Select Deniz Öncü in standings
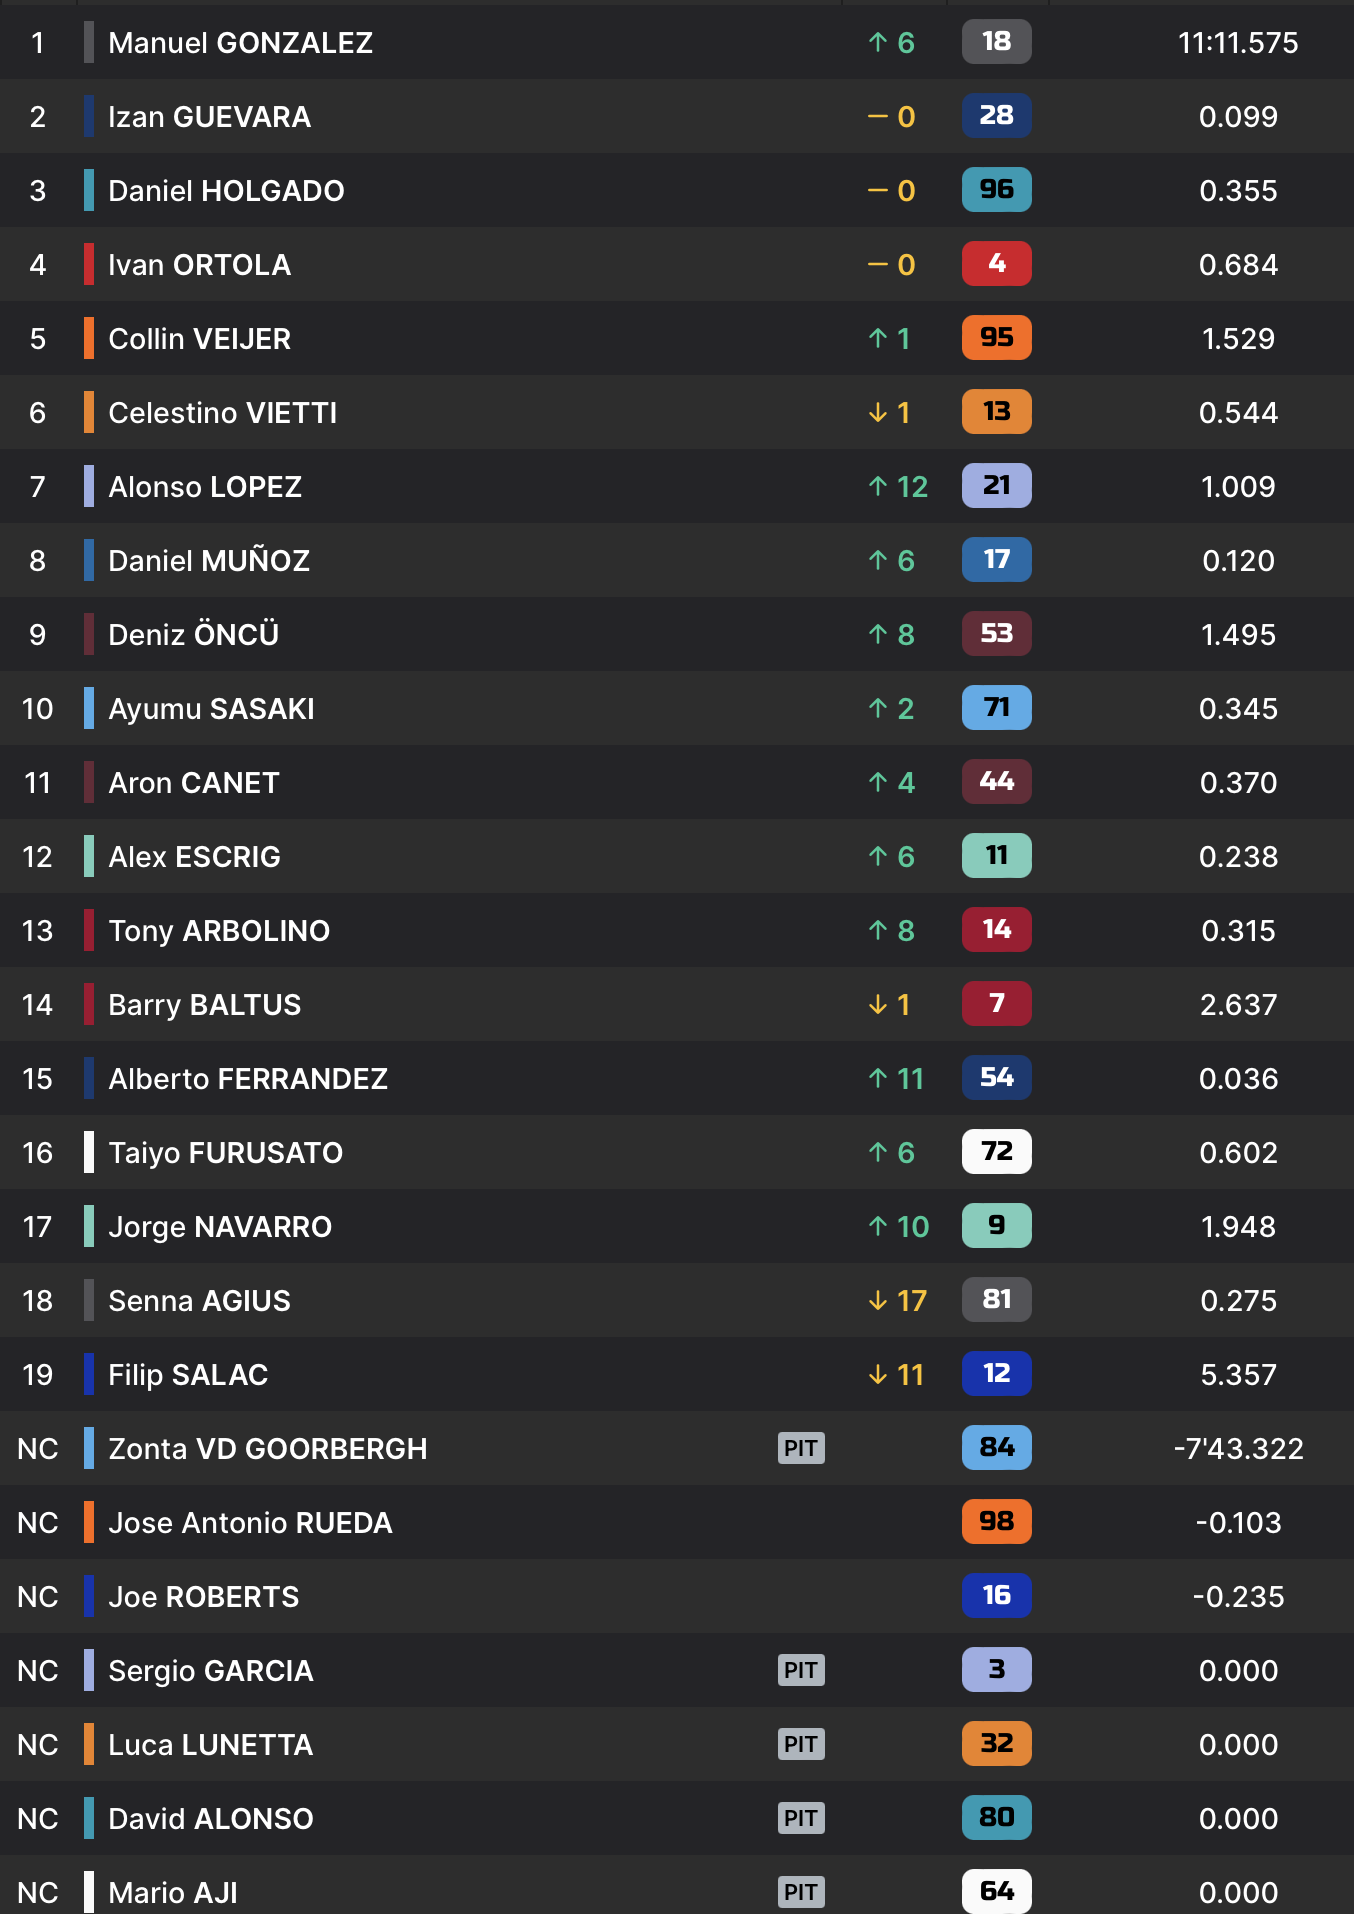Image resolution: width=1354 pixels, height=1914 pixels. tap(193, 635)
